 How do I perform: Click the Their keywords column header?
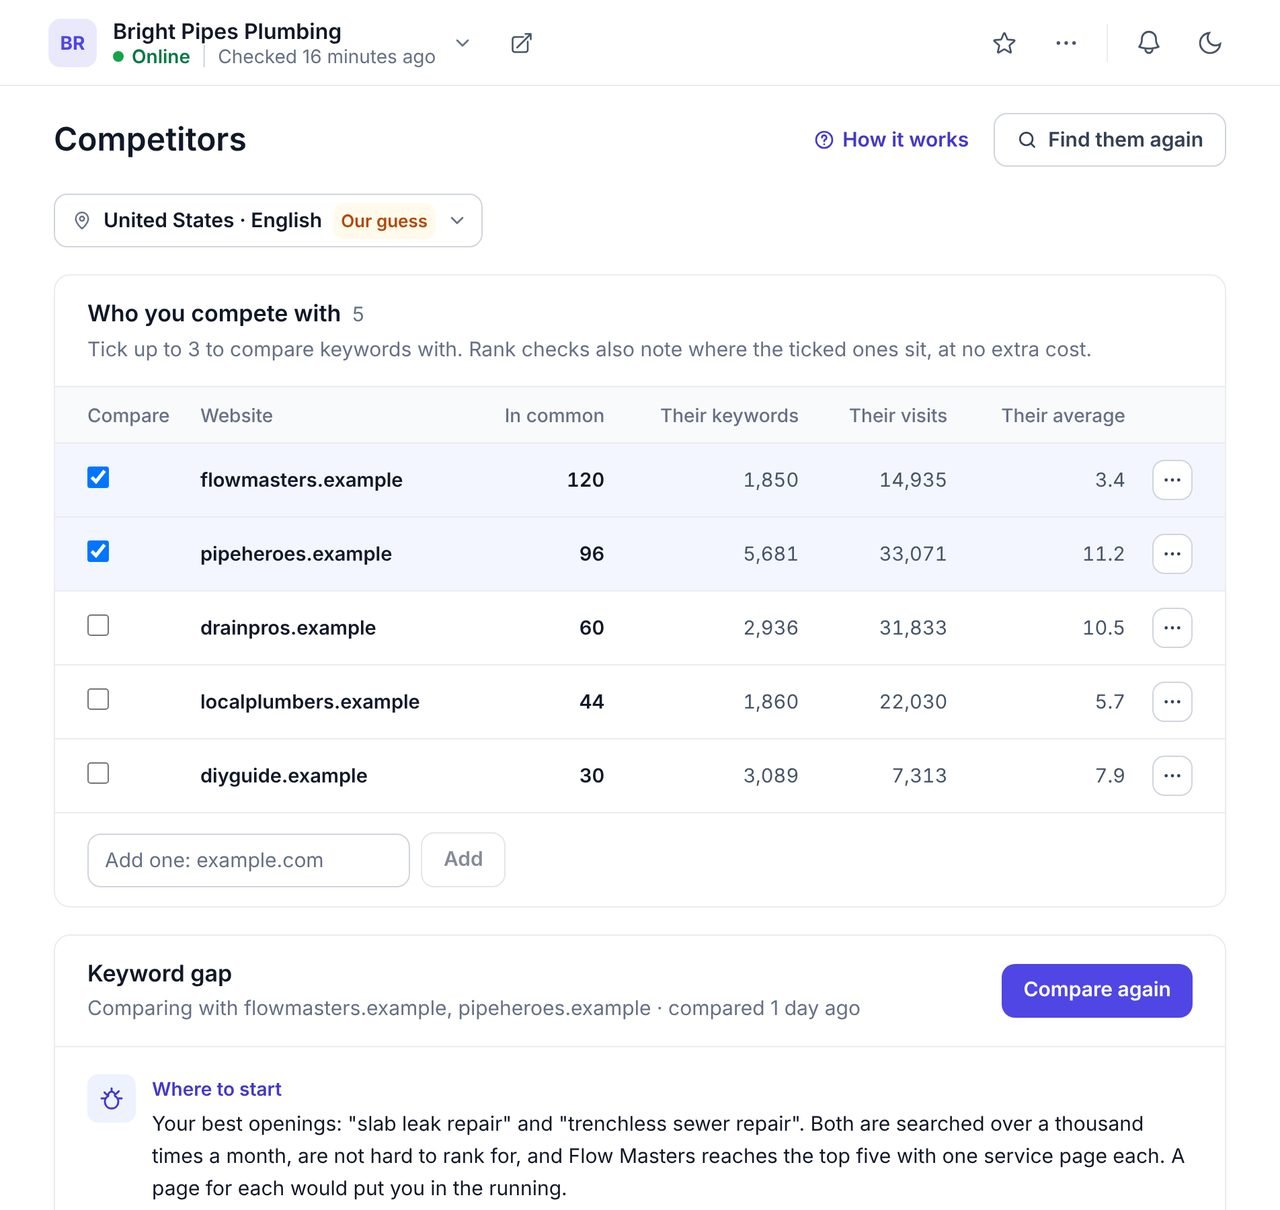click(x=729, y=416)
